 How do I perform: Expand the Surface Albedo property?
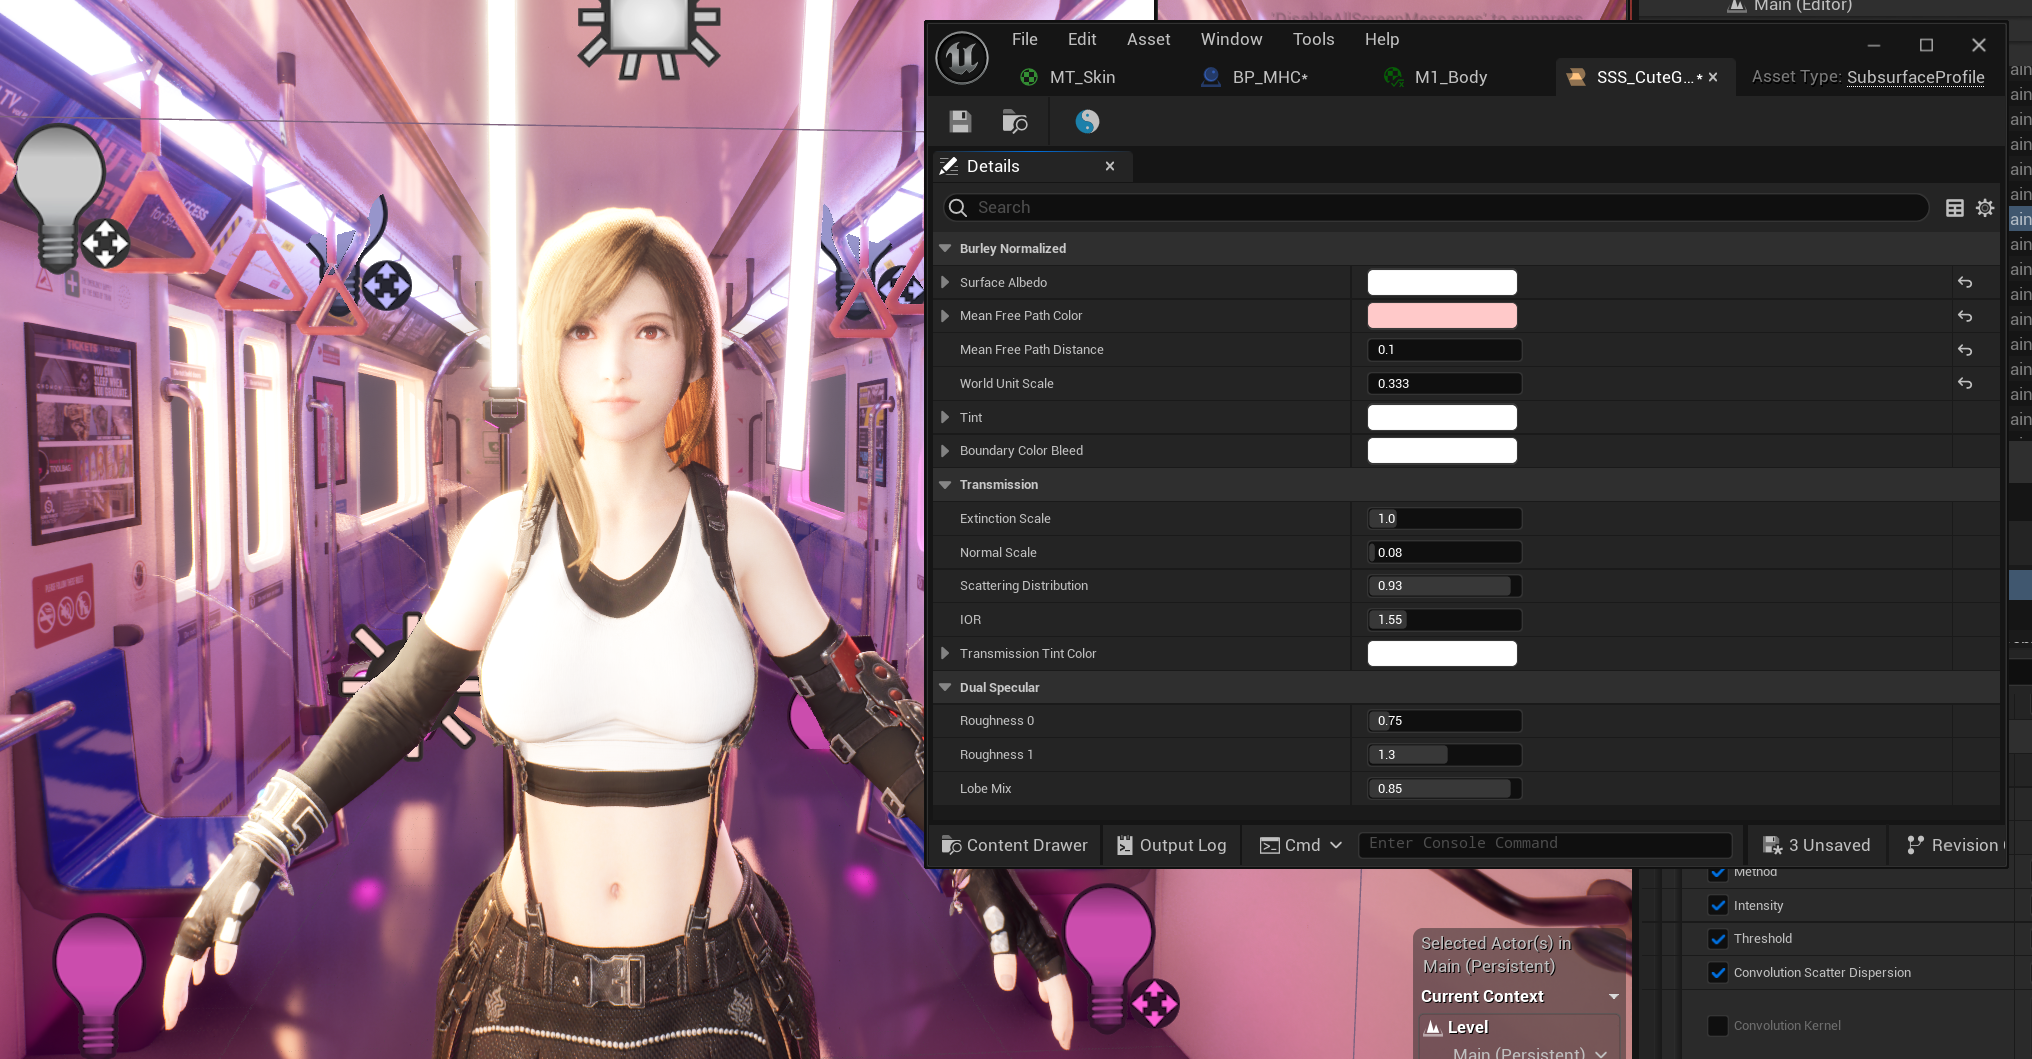945,283
